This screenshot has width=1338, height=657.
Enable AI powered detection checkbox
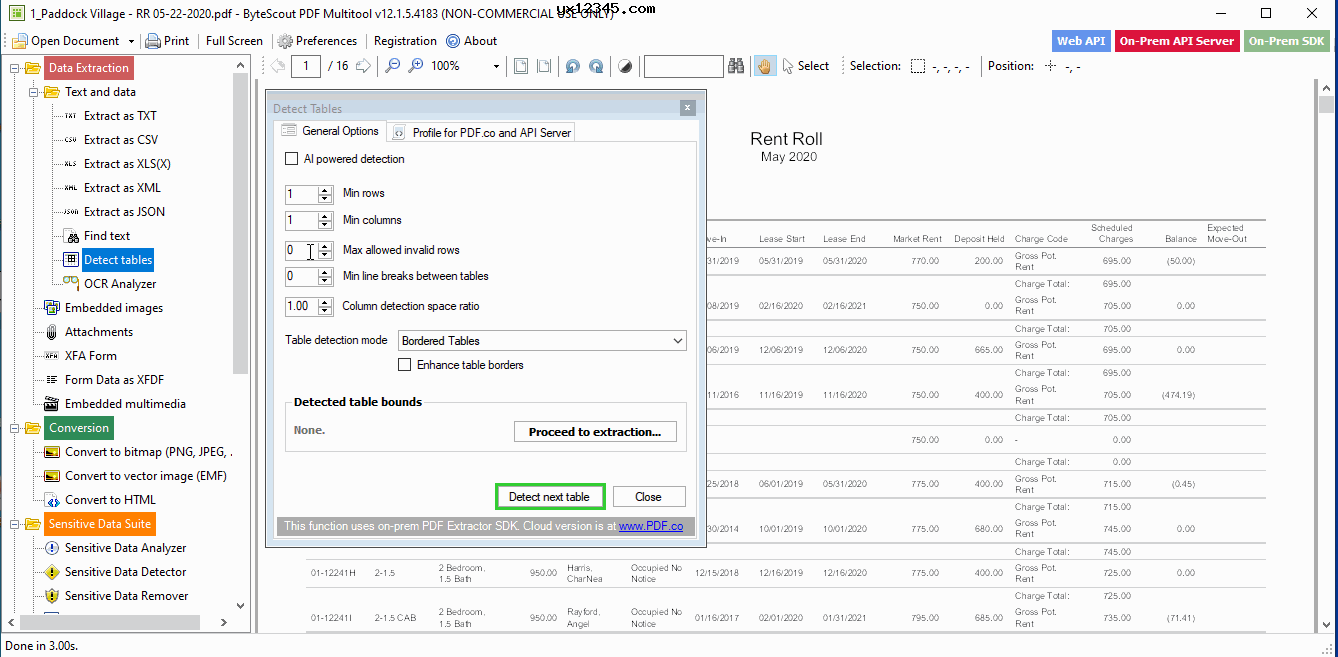click(x=292, y=159)
